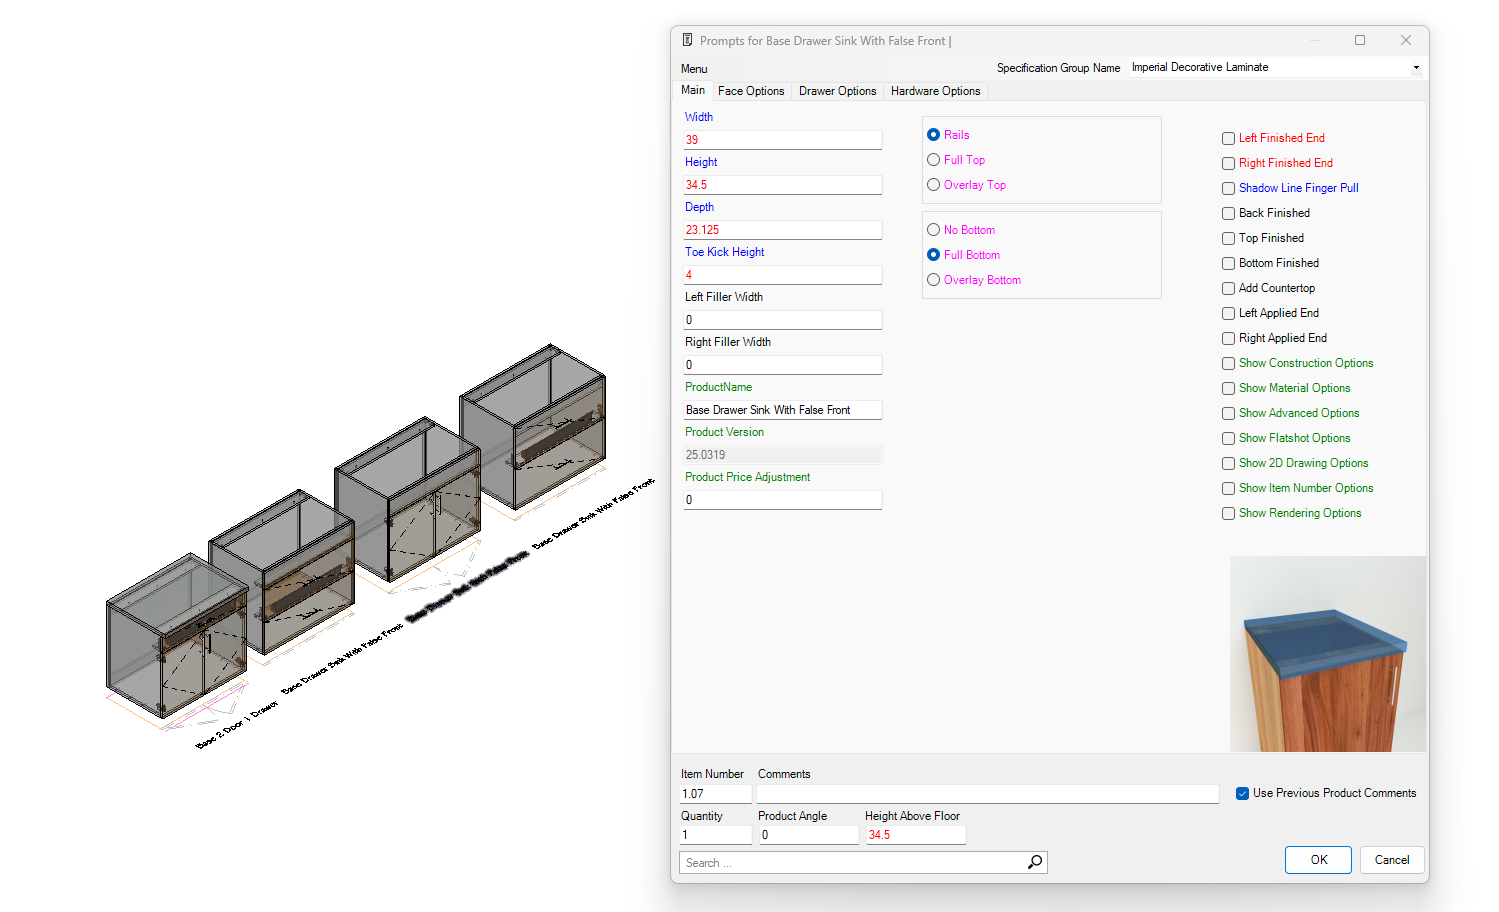Select the Full Top radio button
The height and width of the screenshot is (912, 1499).
point(933,160)
